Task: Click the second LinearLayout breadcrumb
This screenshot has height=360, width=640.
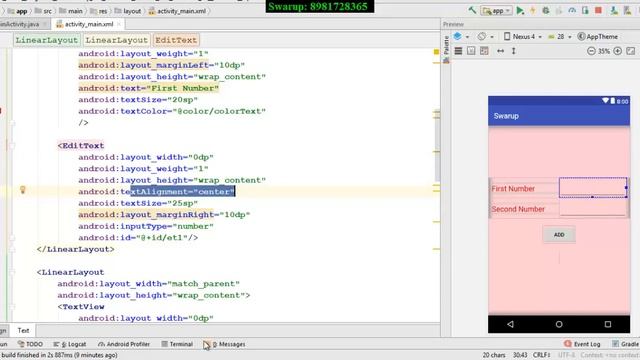Action: (116, 40)
